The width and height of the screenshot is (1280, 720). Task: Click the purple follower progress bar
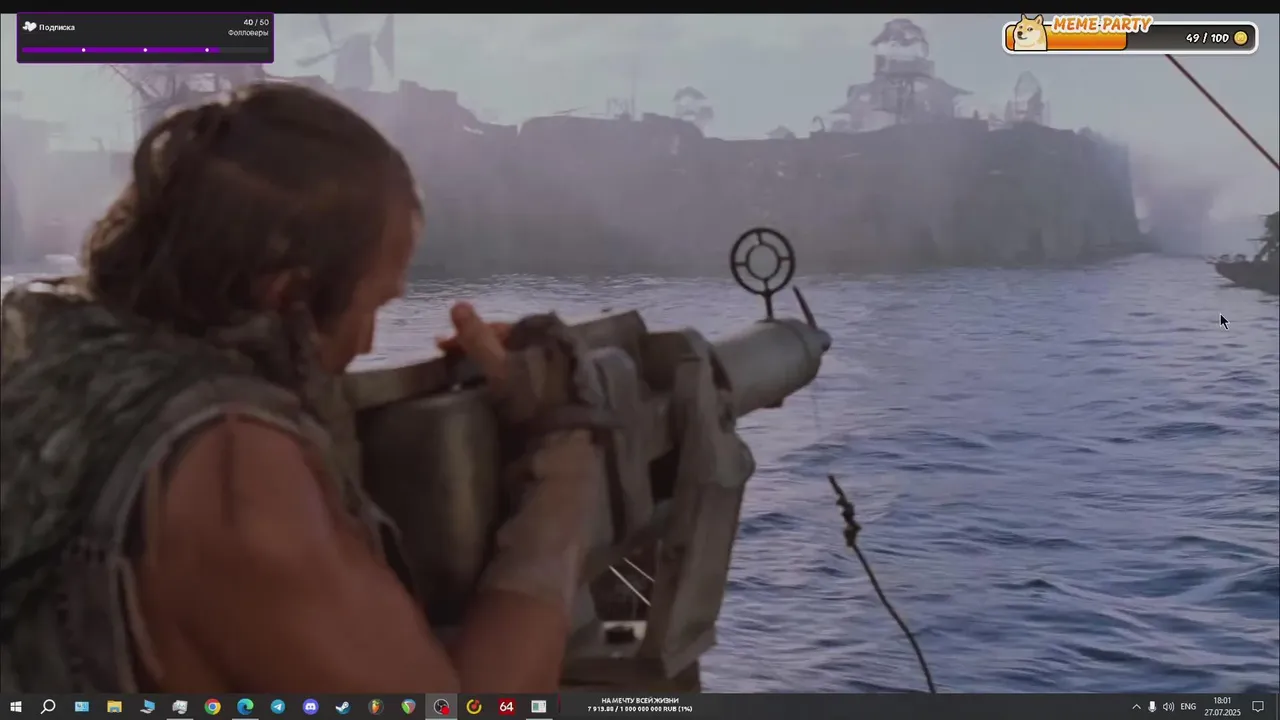tap(145, 49)
